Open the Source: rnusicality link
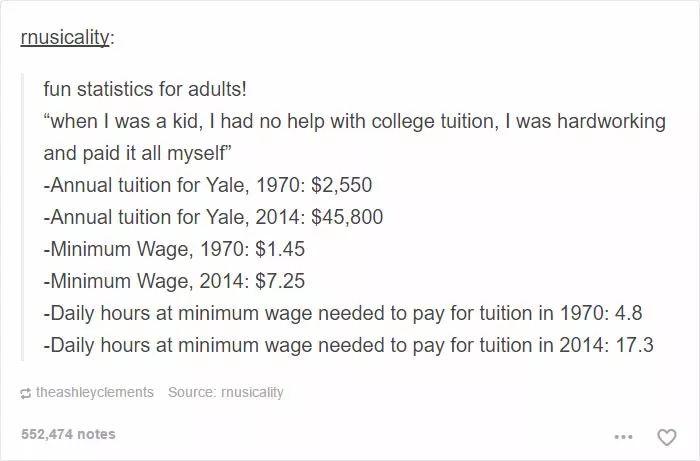 coord(225,392)
